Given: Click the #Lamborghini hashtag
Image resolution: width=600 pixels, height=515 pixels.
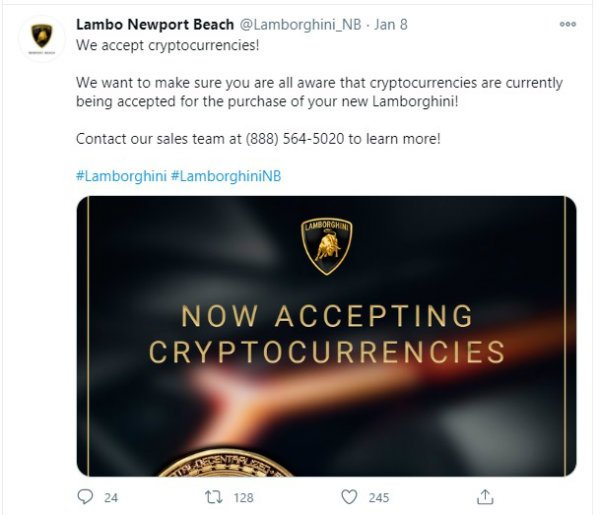Looking at the screenshot, I should point(121,176).
